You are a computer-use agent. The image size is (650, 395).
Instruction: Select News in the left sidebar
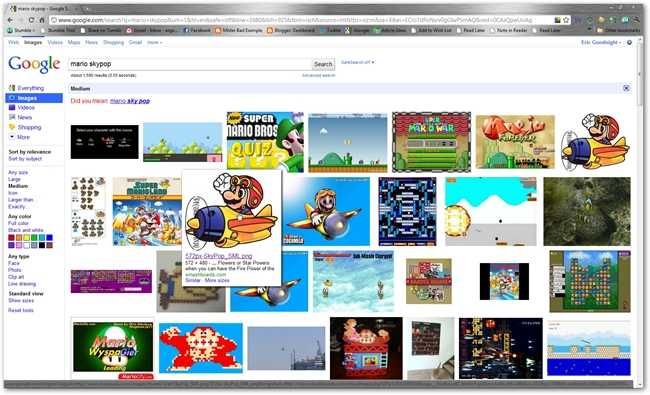point(24,117)
